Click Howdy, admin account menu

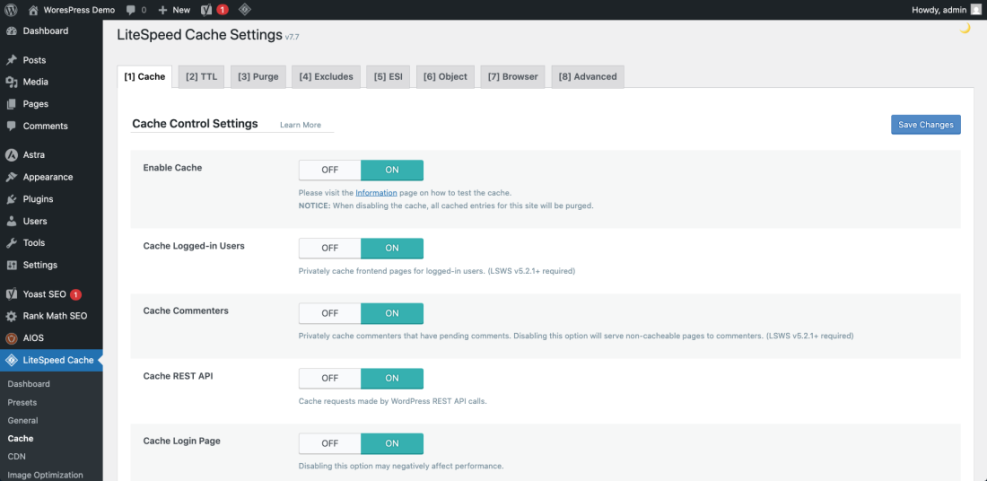(x=947, y=10)
